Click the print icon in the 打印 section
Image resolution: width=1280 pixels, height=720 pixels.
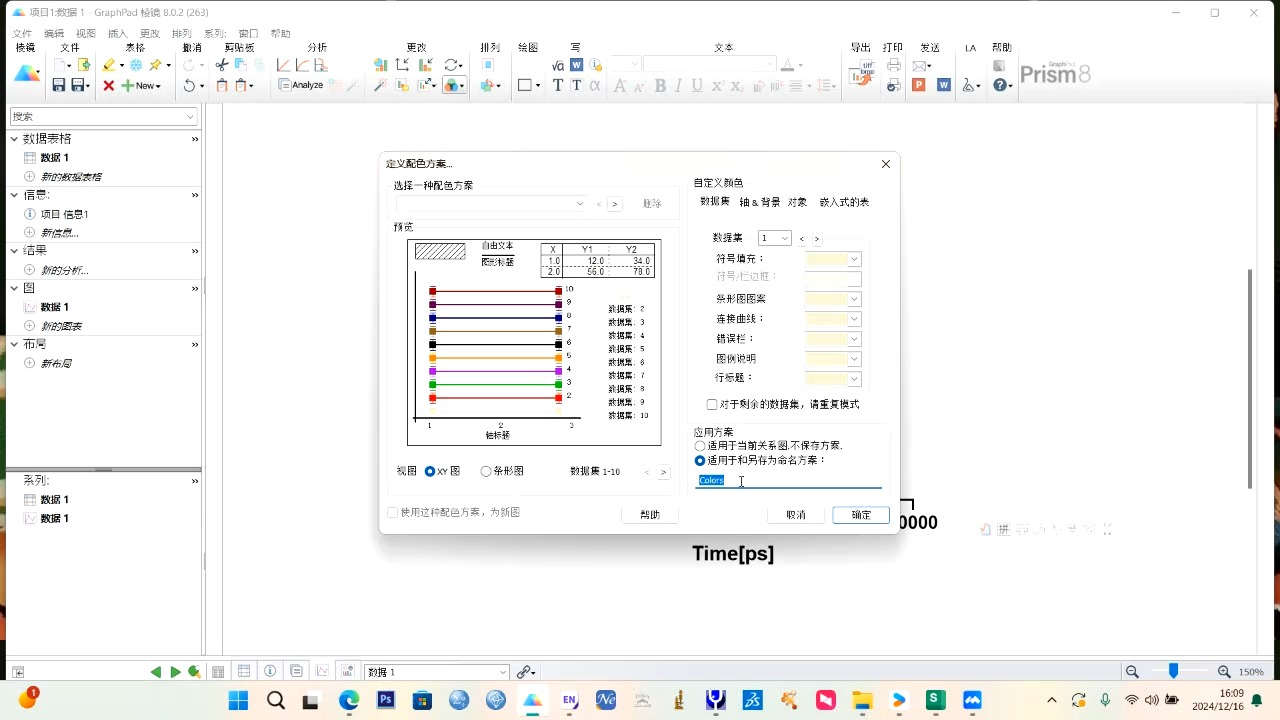pyautogui.click(x=891, y=65)
